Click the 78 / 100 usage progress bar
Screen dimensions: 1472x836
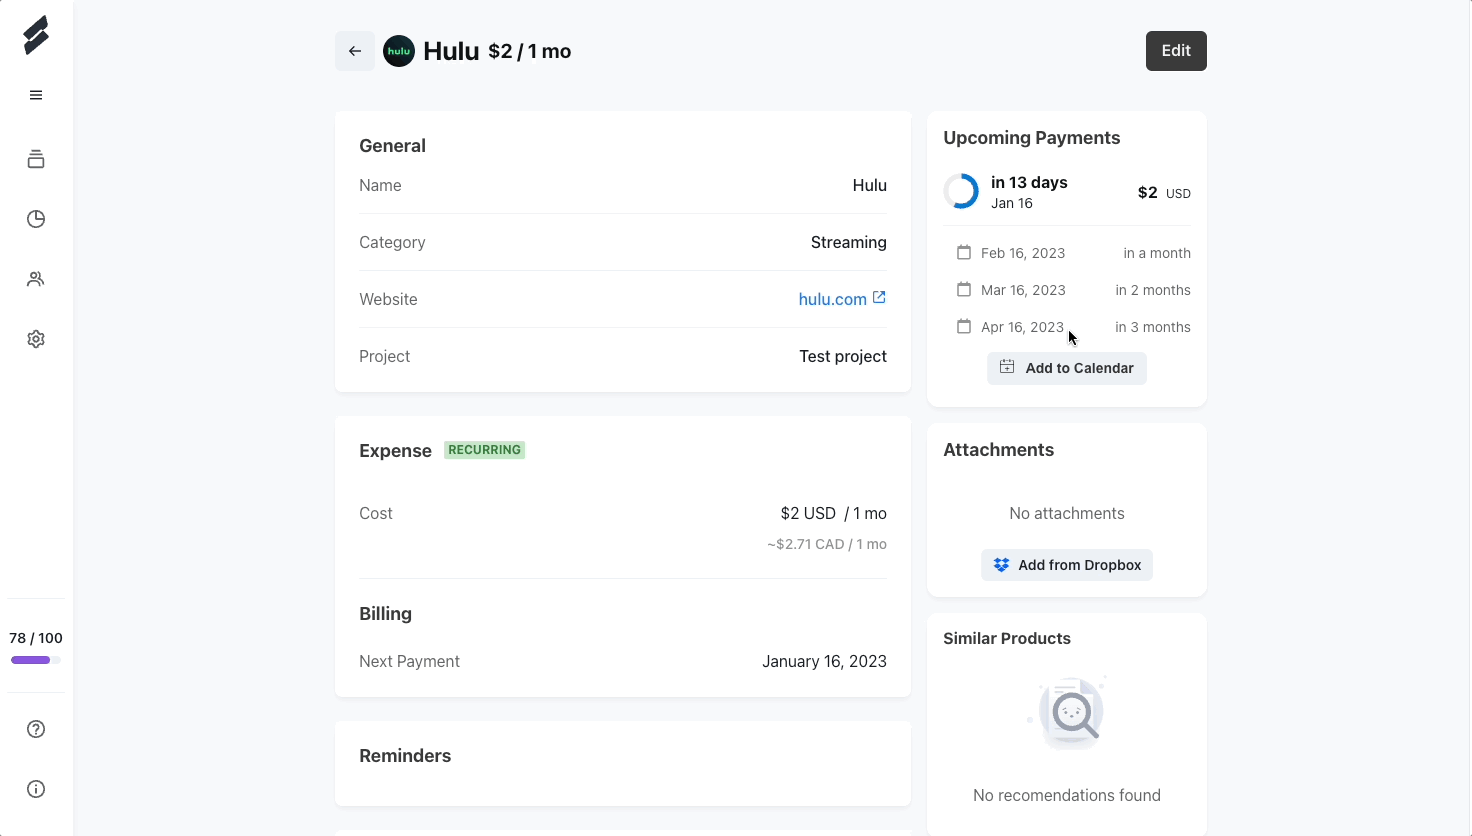point(36,660)
